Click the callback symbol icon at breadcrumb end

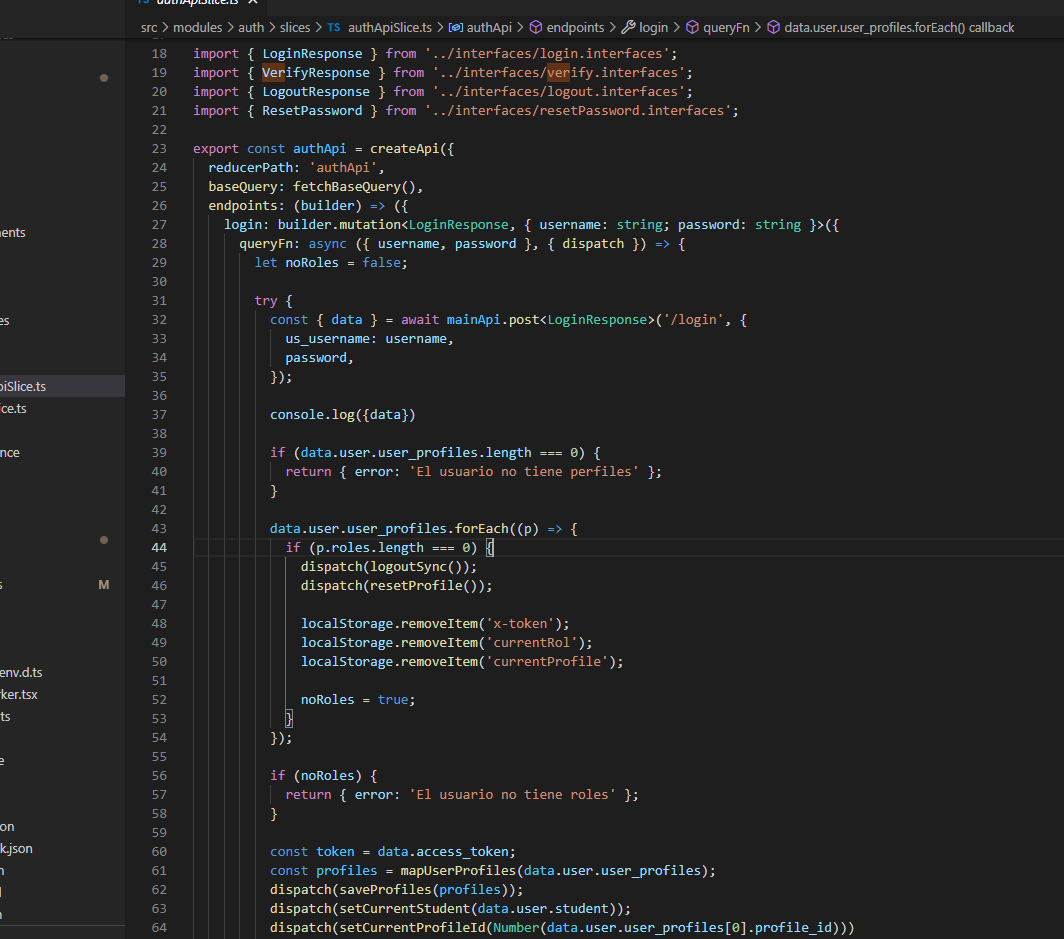click(x=776, y=27)
